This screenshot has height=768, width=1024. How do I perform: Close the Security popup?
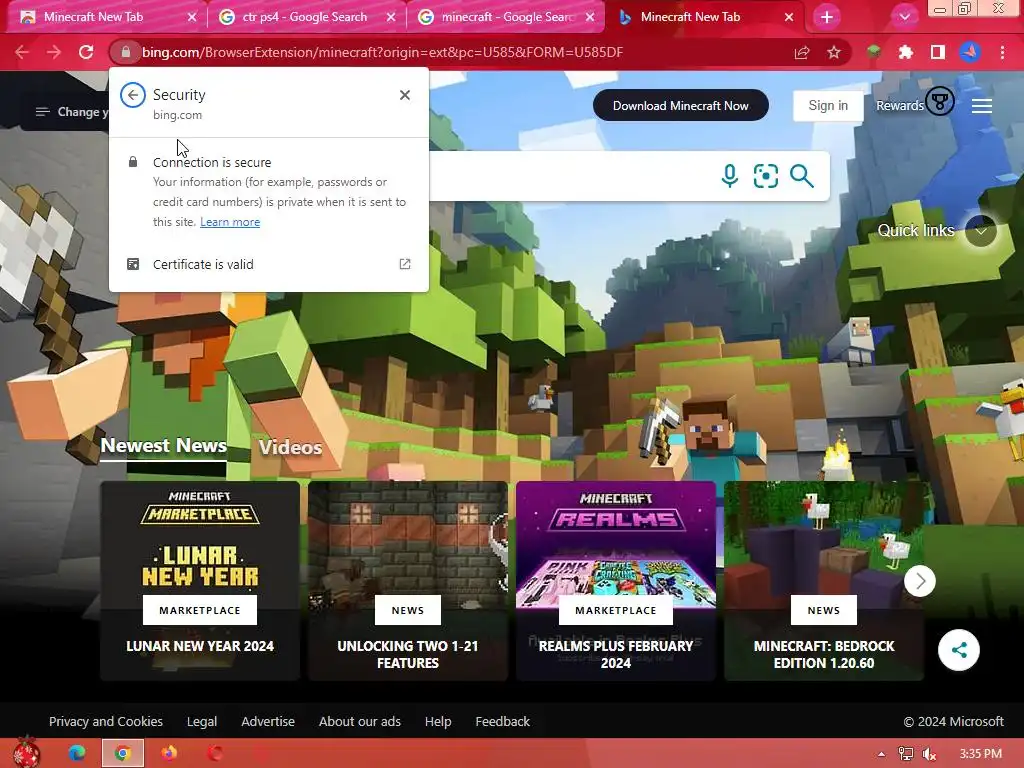[x=405, y=95]
